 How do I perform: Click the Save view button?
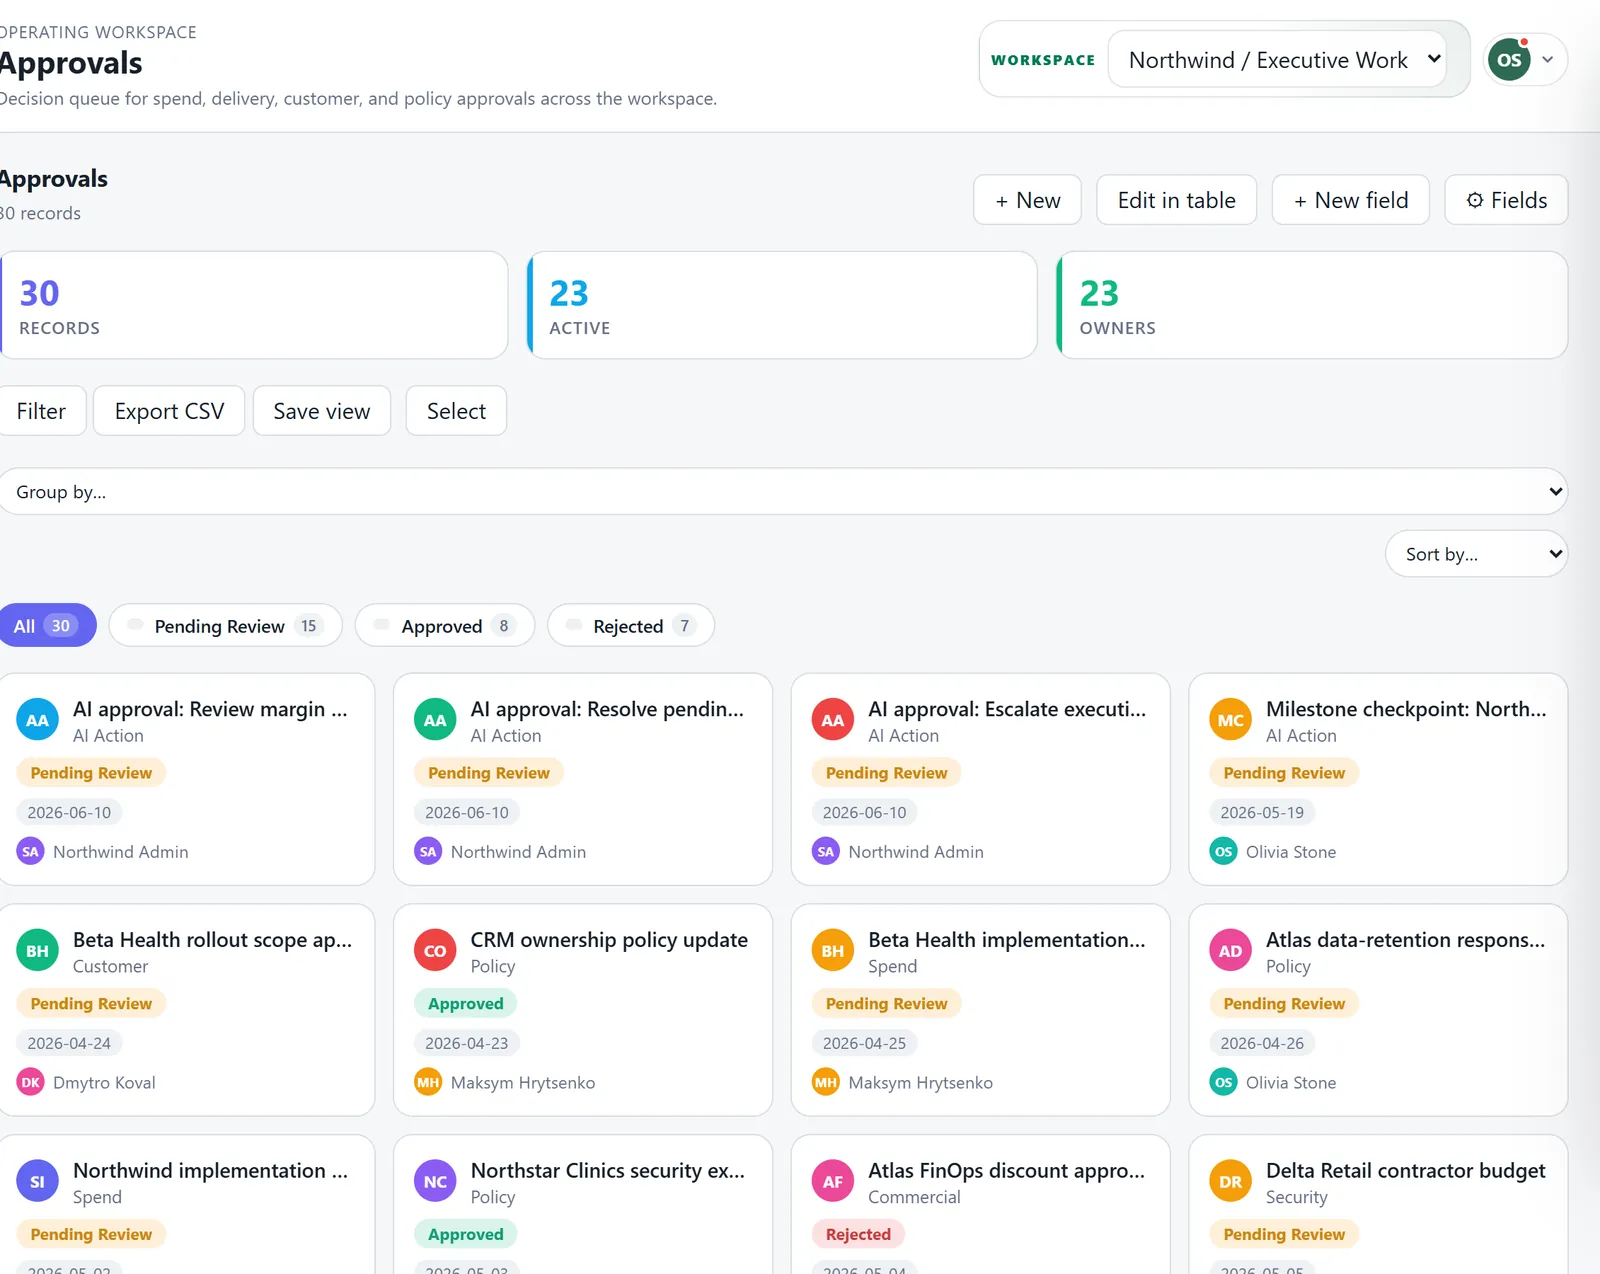click(322, 411)
